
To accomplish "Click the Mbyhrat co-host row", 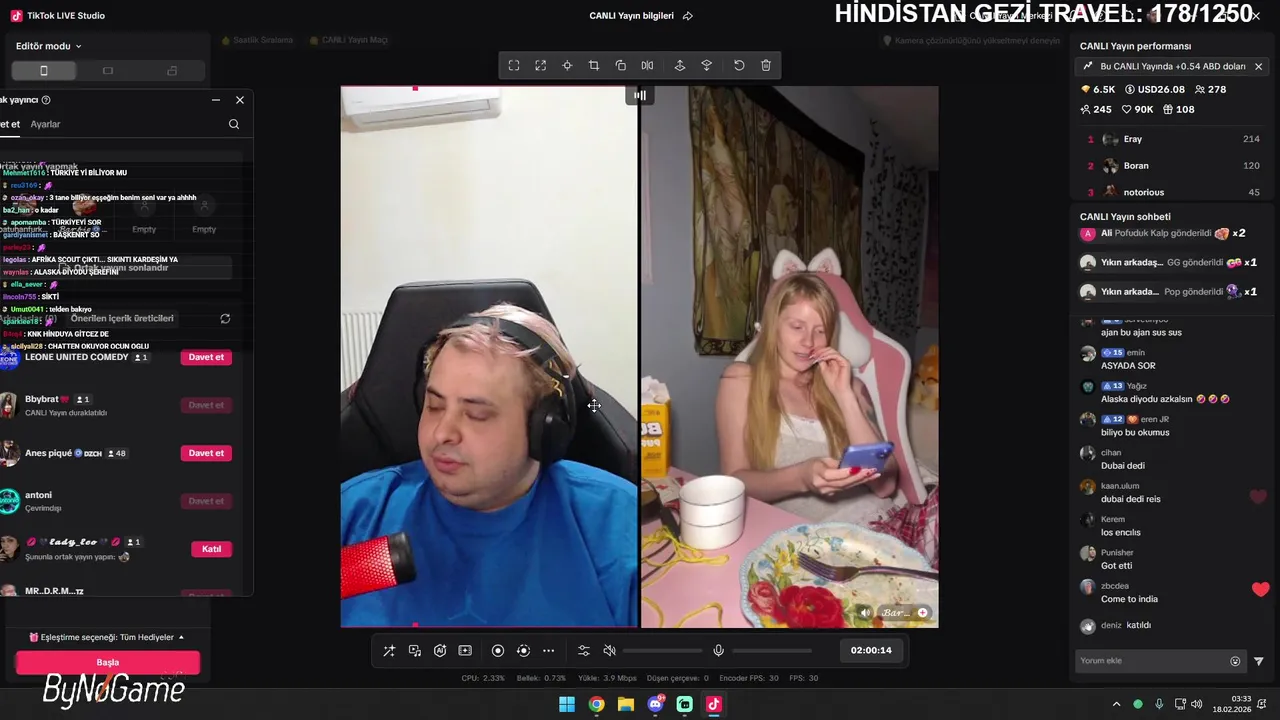I will [x=116, y=405].
